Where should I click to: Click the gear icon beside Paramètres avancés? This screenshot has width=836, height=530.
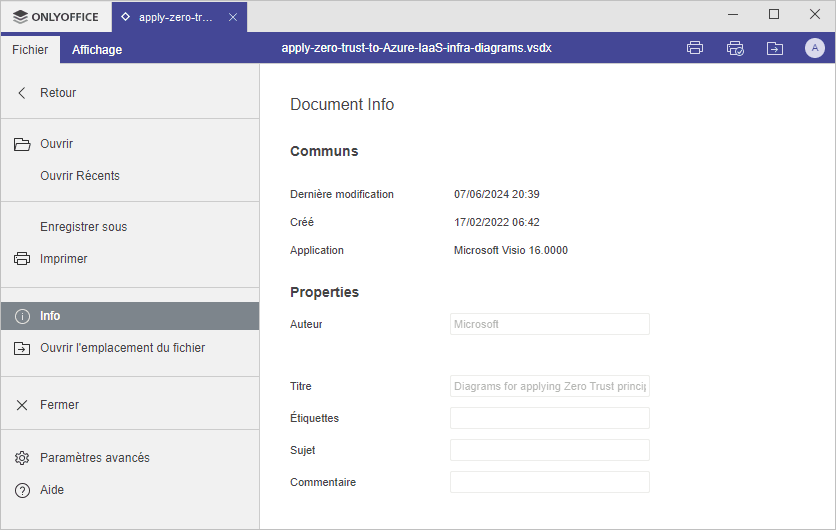pos(22,458)
